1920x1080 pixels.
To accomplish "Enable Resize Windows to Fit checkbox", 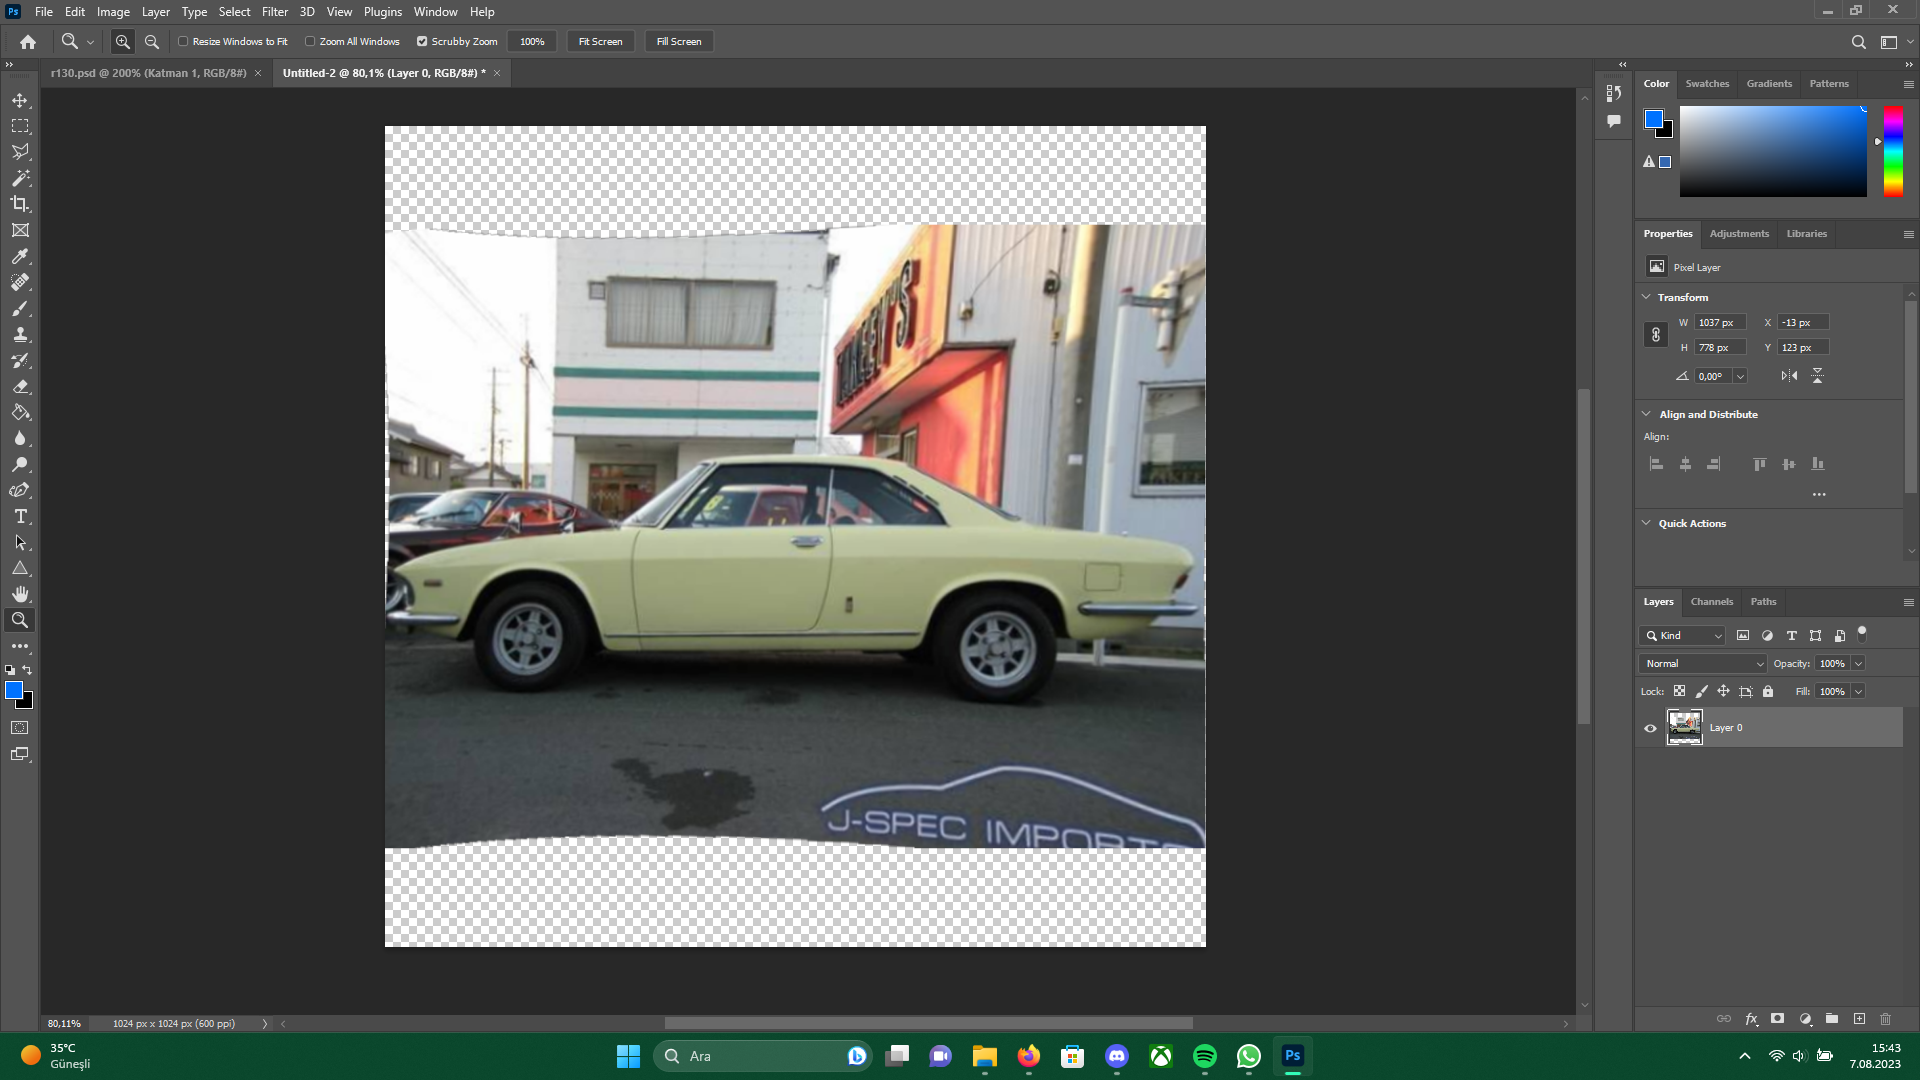I will (183, 42).
